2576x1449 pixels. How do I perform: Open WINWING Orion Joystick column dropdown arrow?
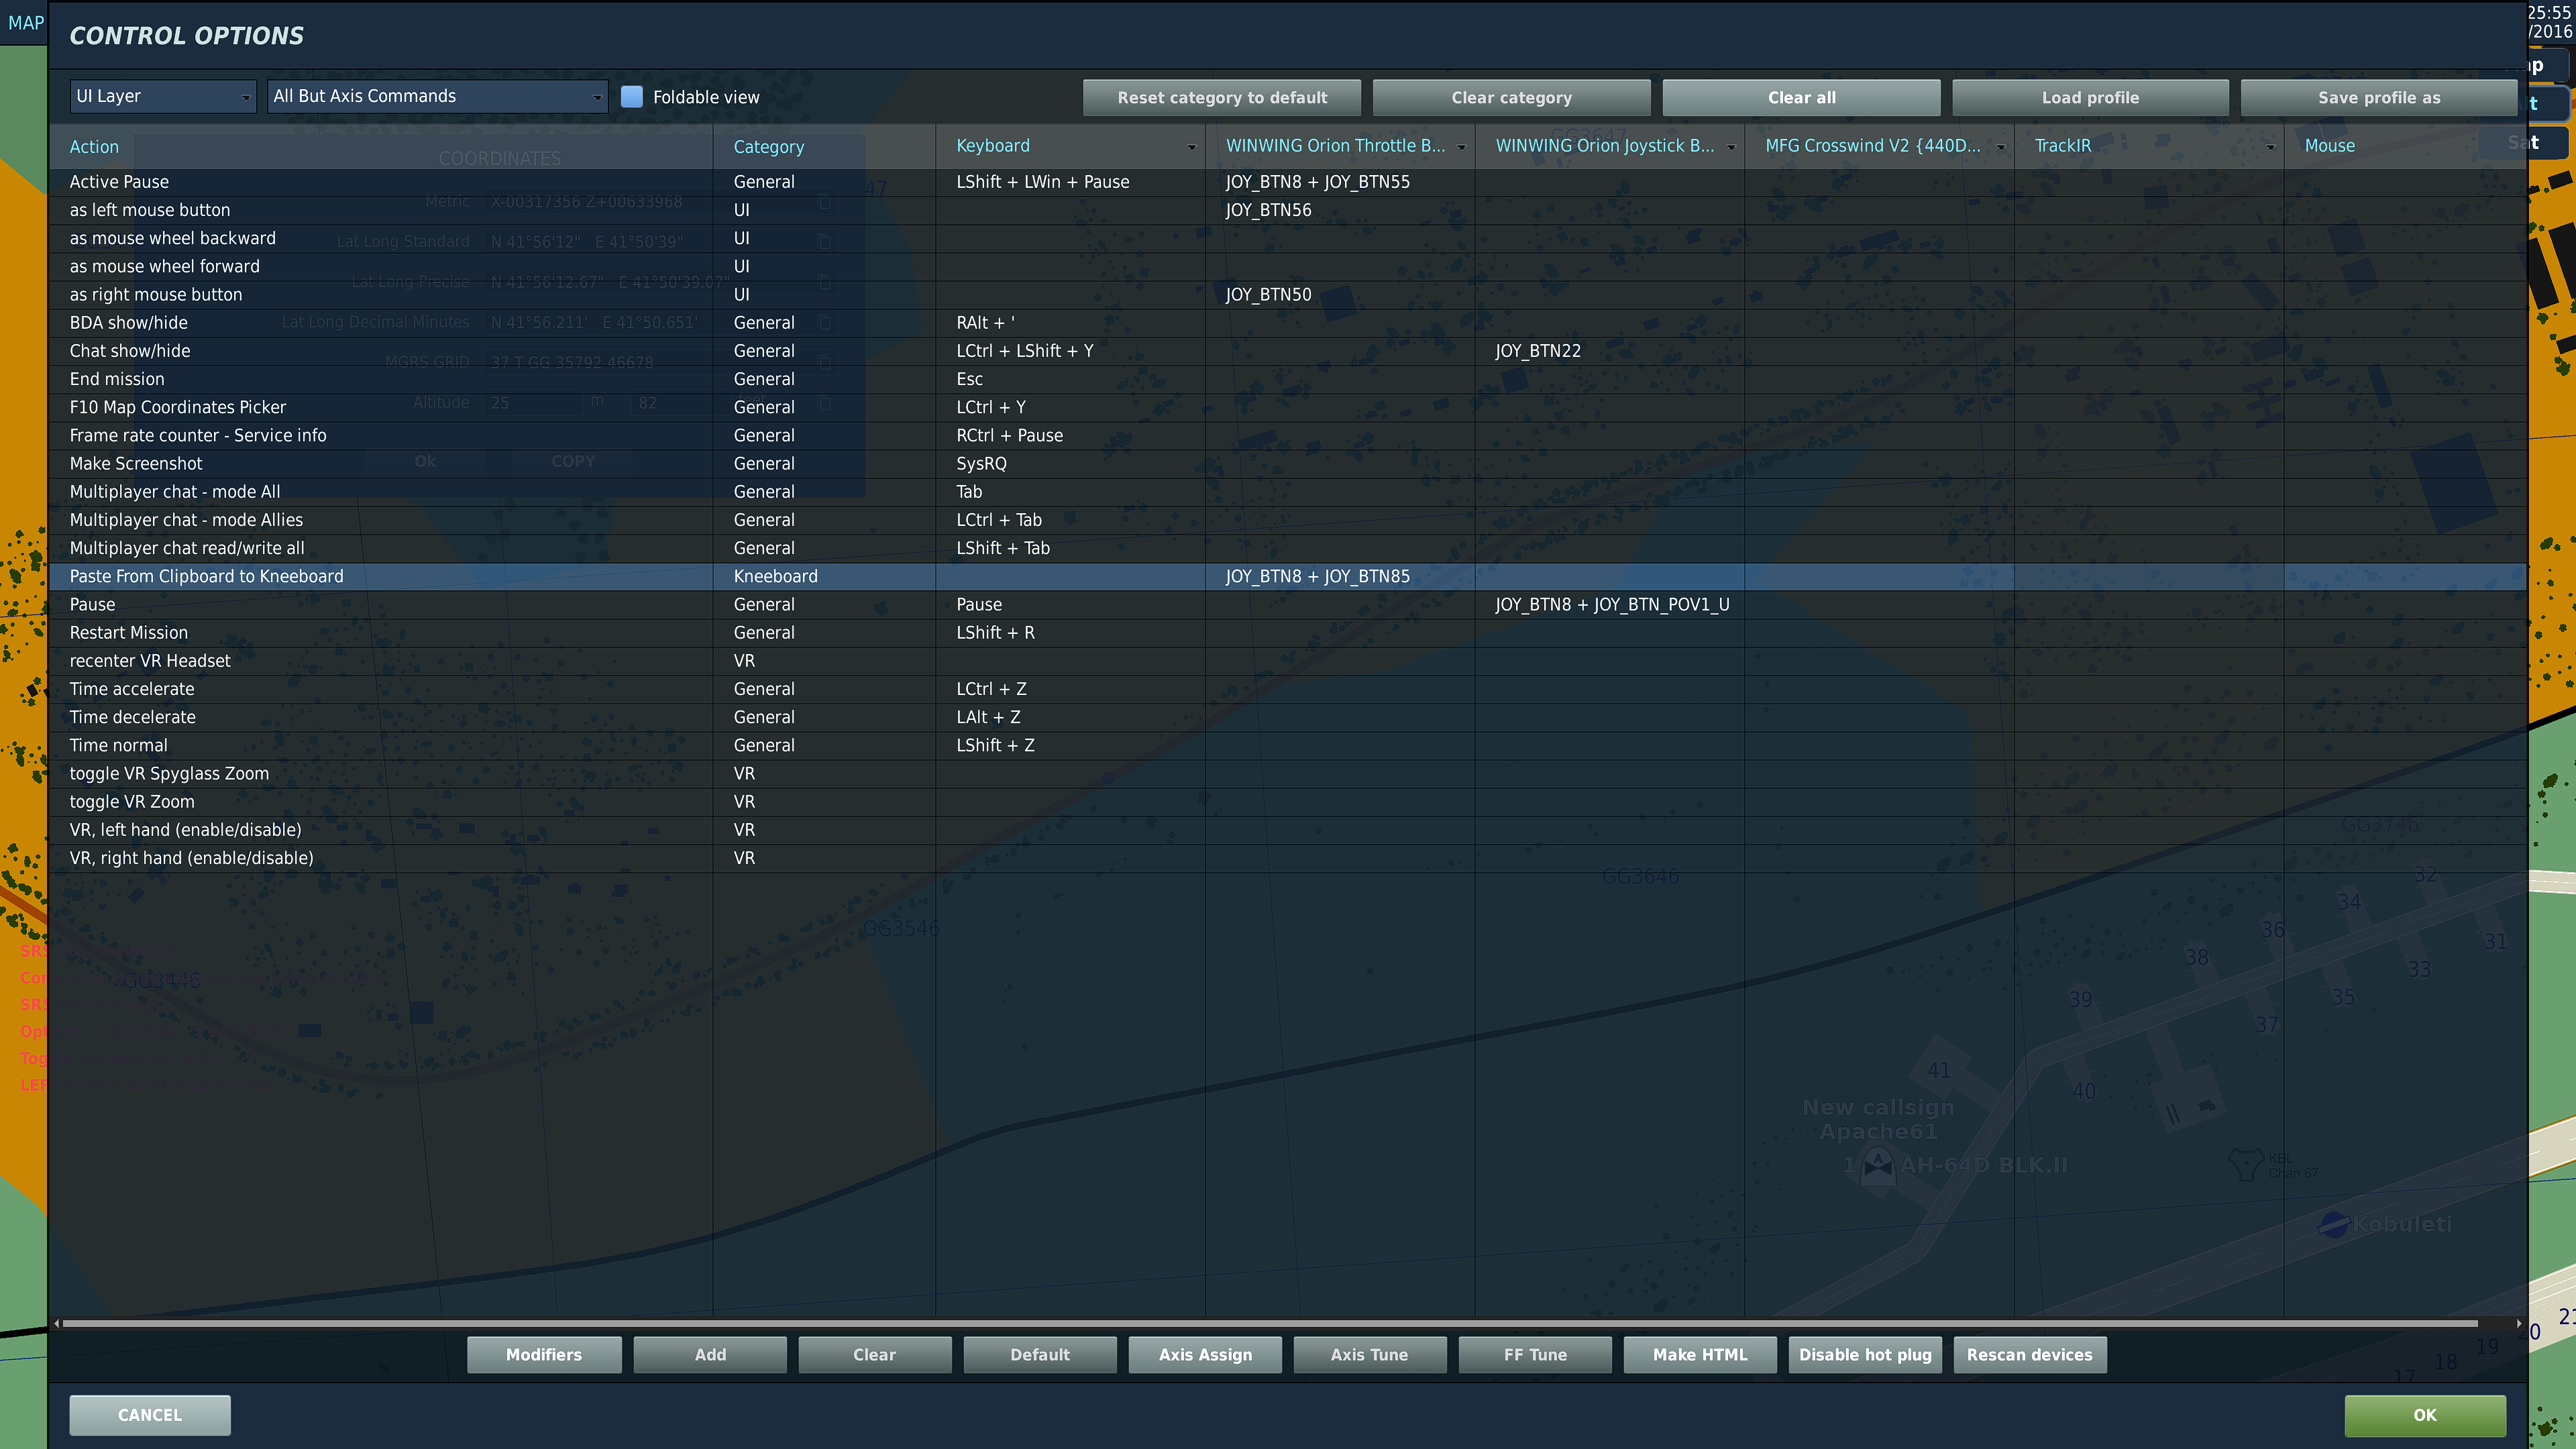1731,147
